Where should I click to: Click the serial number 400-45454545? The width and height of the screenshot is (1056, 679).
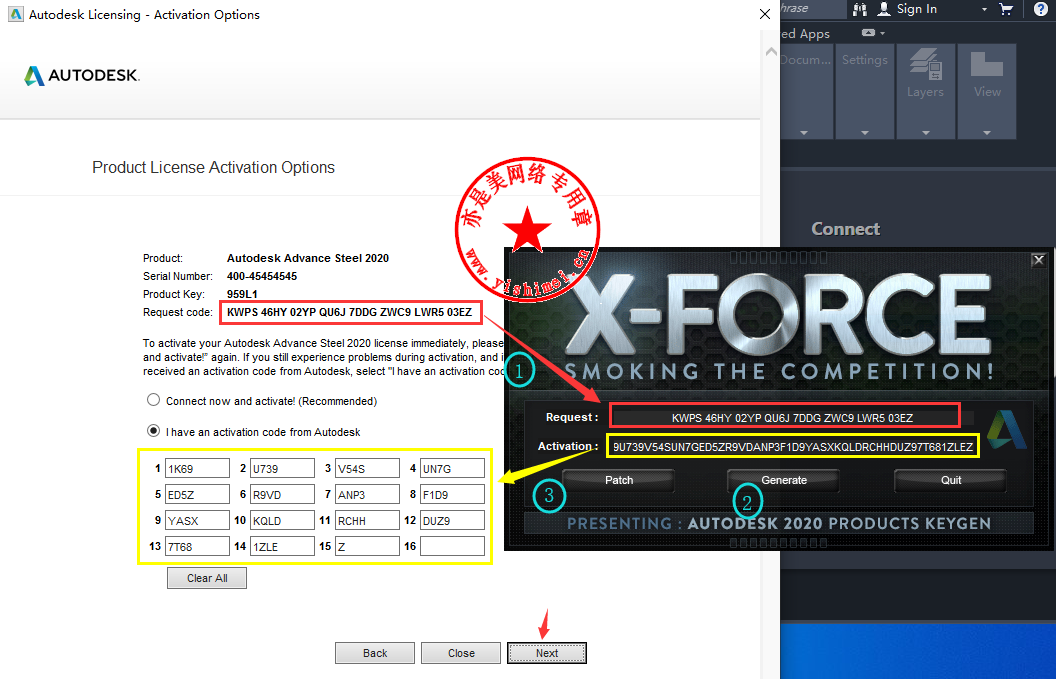pos(262,276)
